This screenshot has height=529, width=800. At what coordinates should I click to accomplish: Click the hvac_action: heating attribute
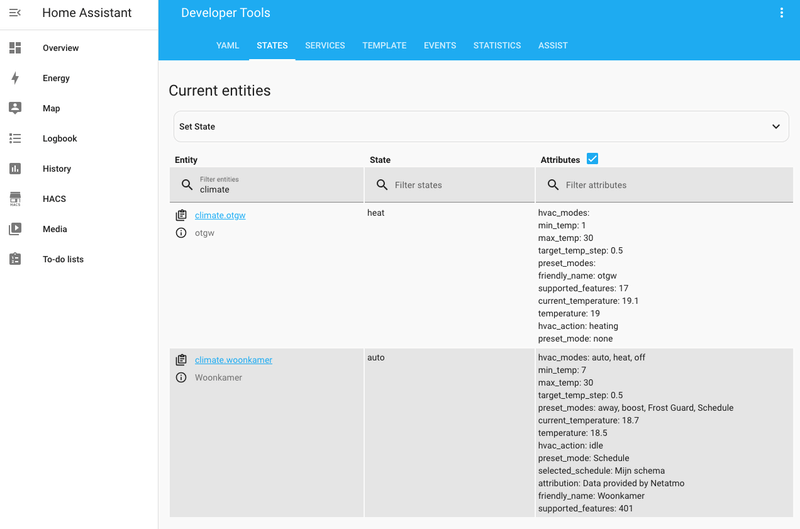(x=578, y=326)
